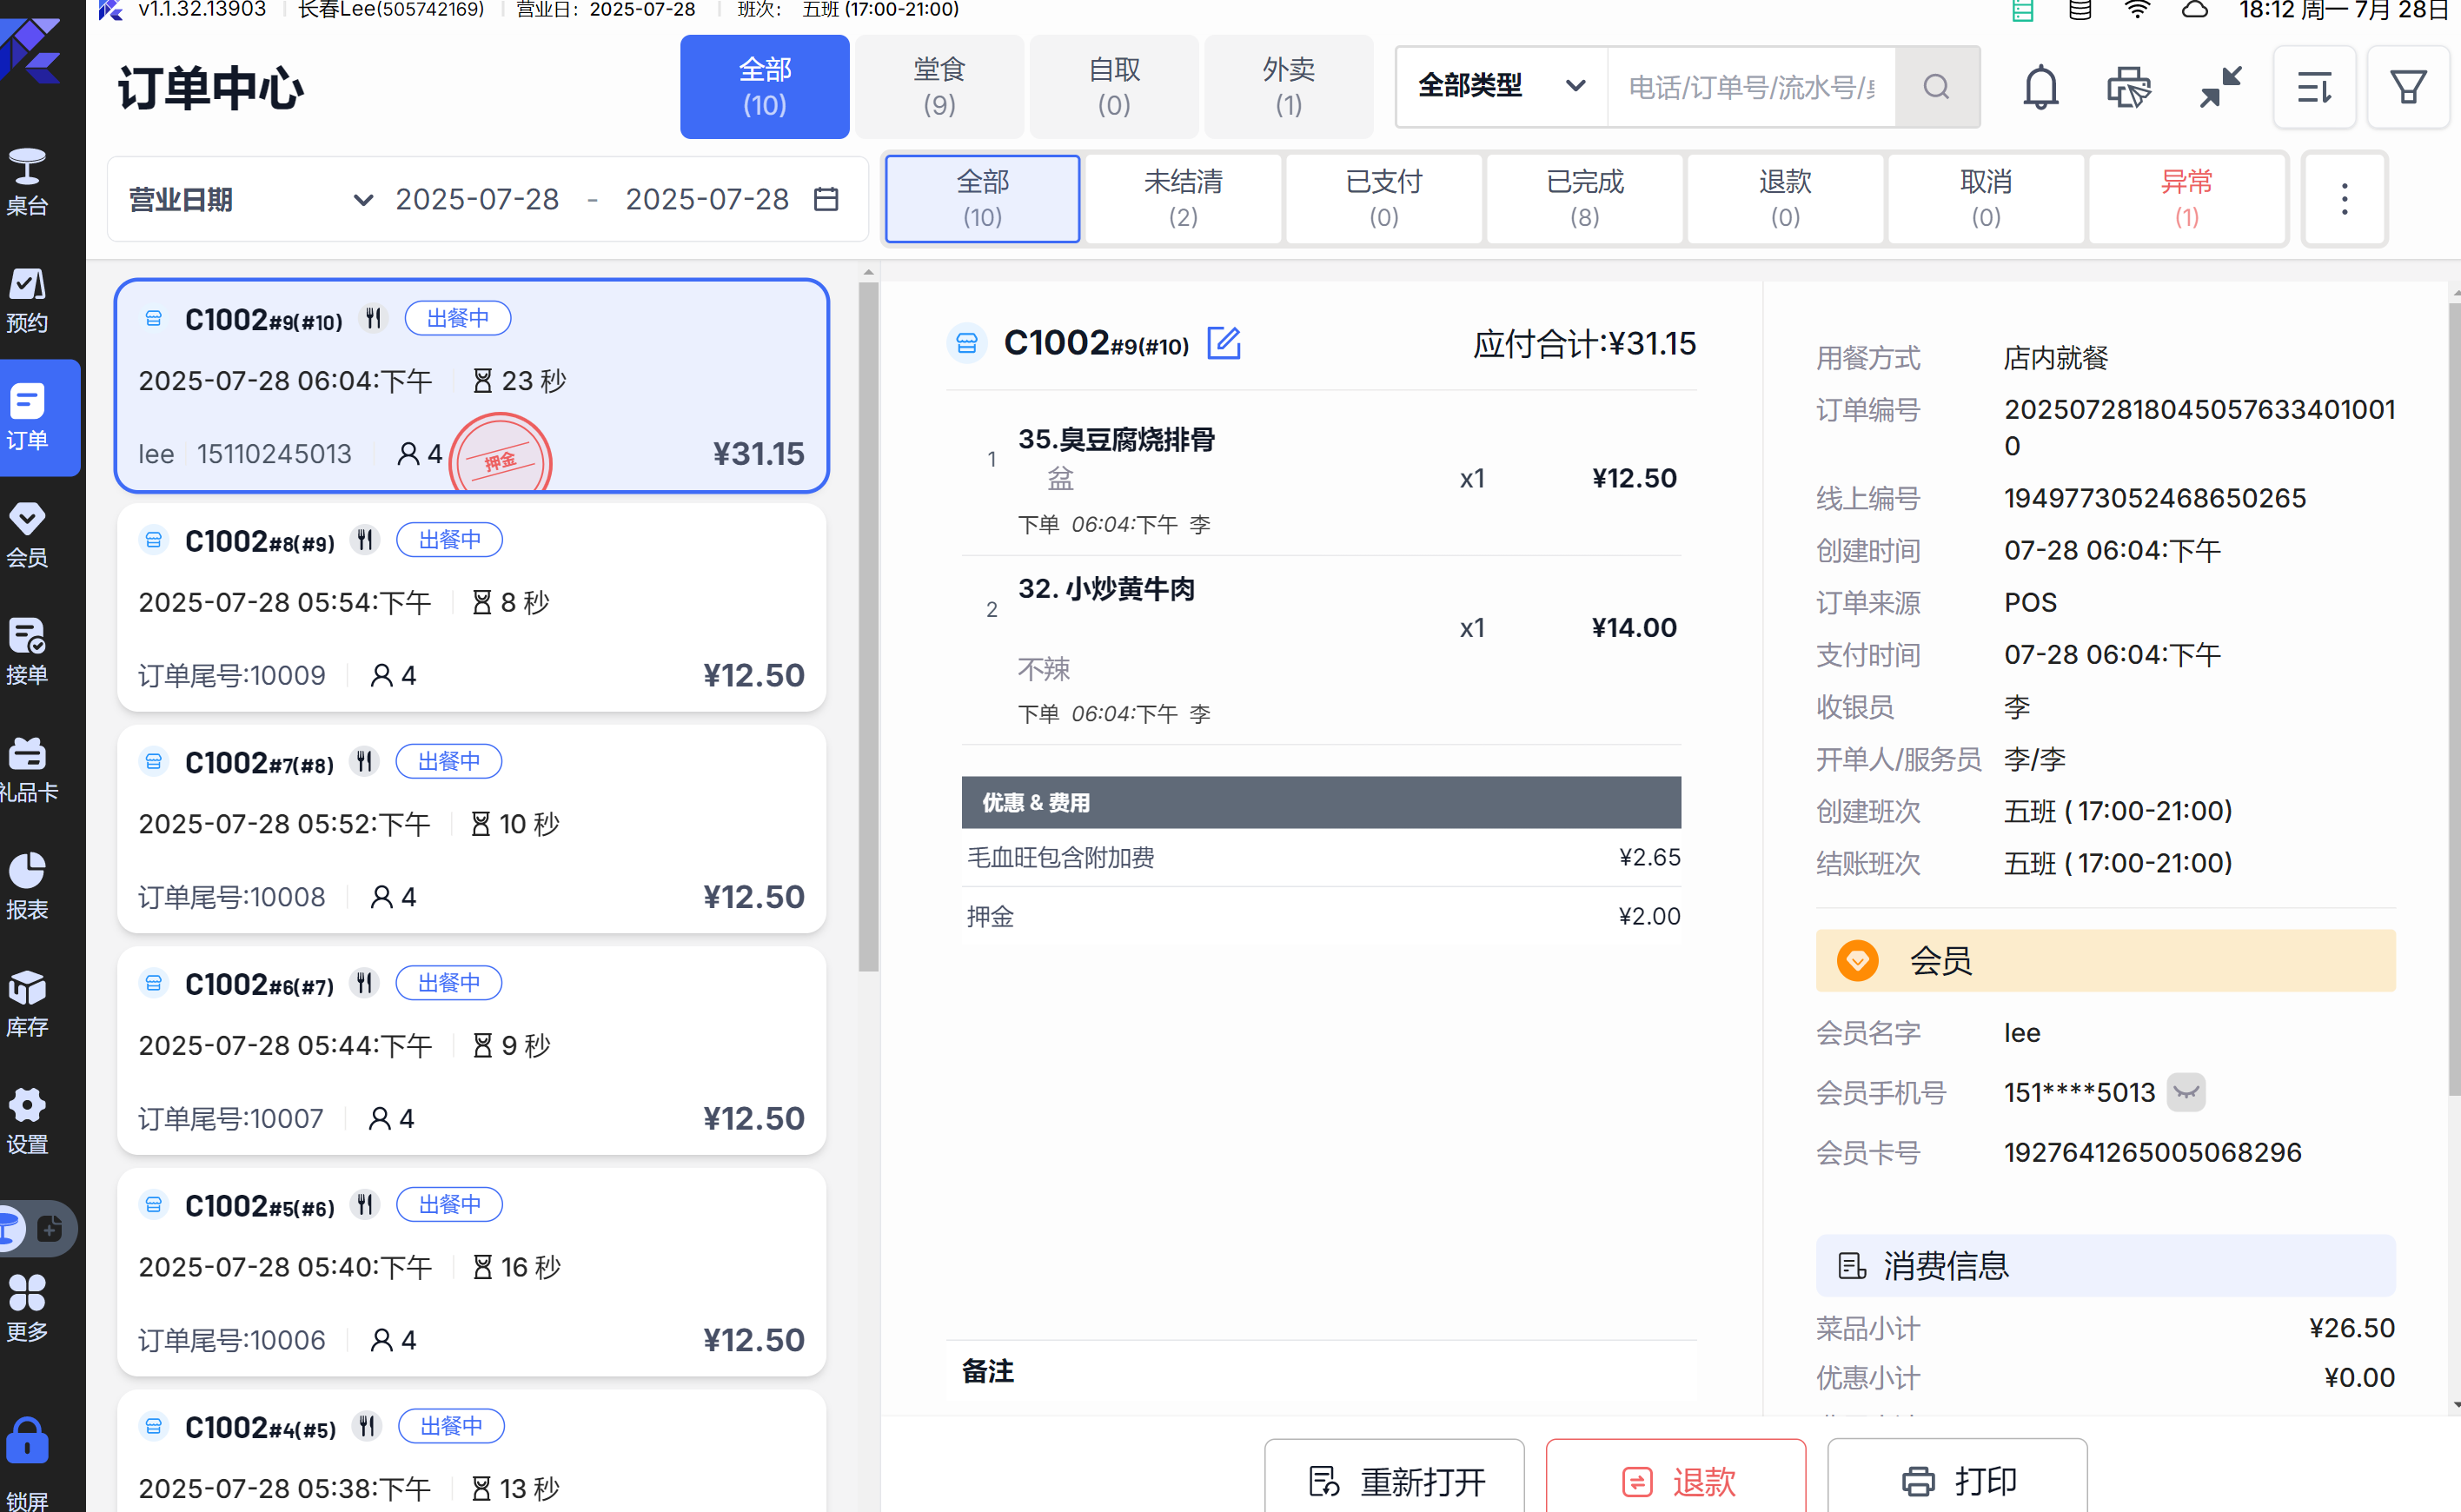Reveal member phone number eye icon
Image resolution: width=2461 pixels, height=1512 pixels.
pyautogui.click(x=2186, y=1092)
